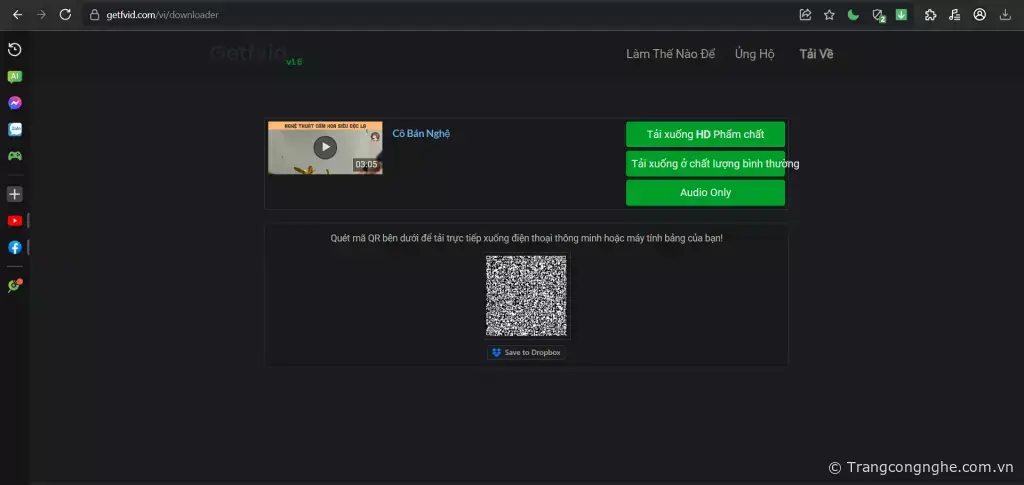Launch the AI assistant sidebar icon
Image resolution: width=1024 pixels, height=485 pixels.
pyautogui.click(x=15, y=76)
